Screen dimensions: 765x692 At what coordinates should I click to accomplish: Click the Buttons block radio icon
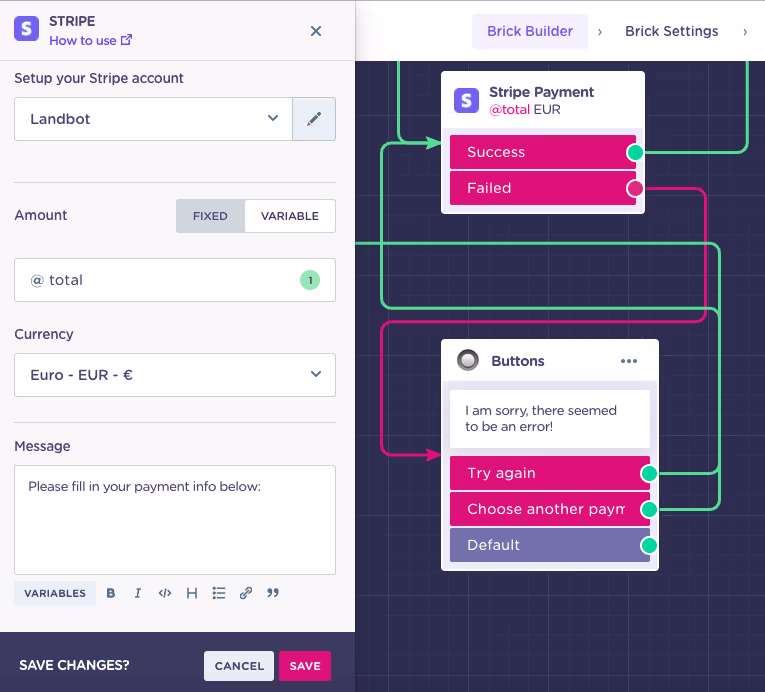click(468, 361)
